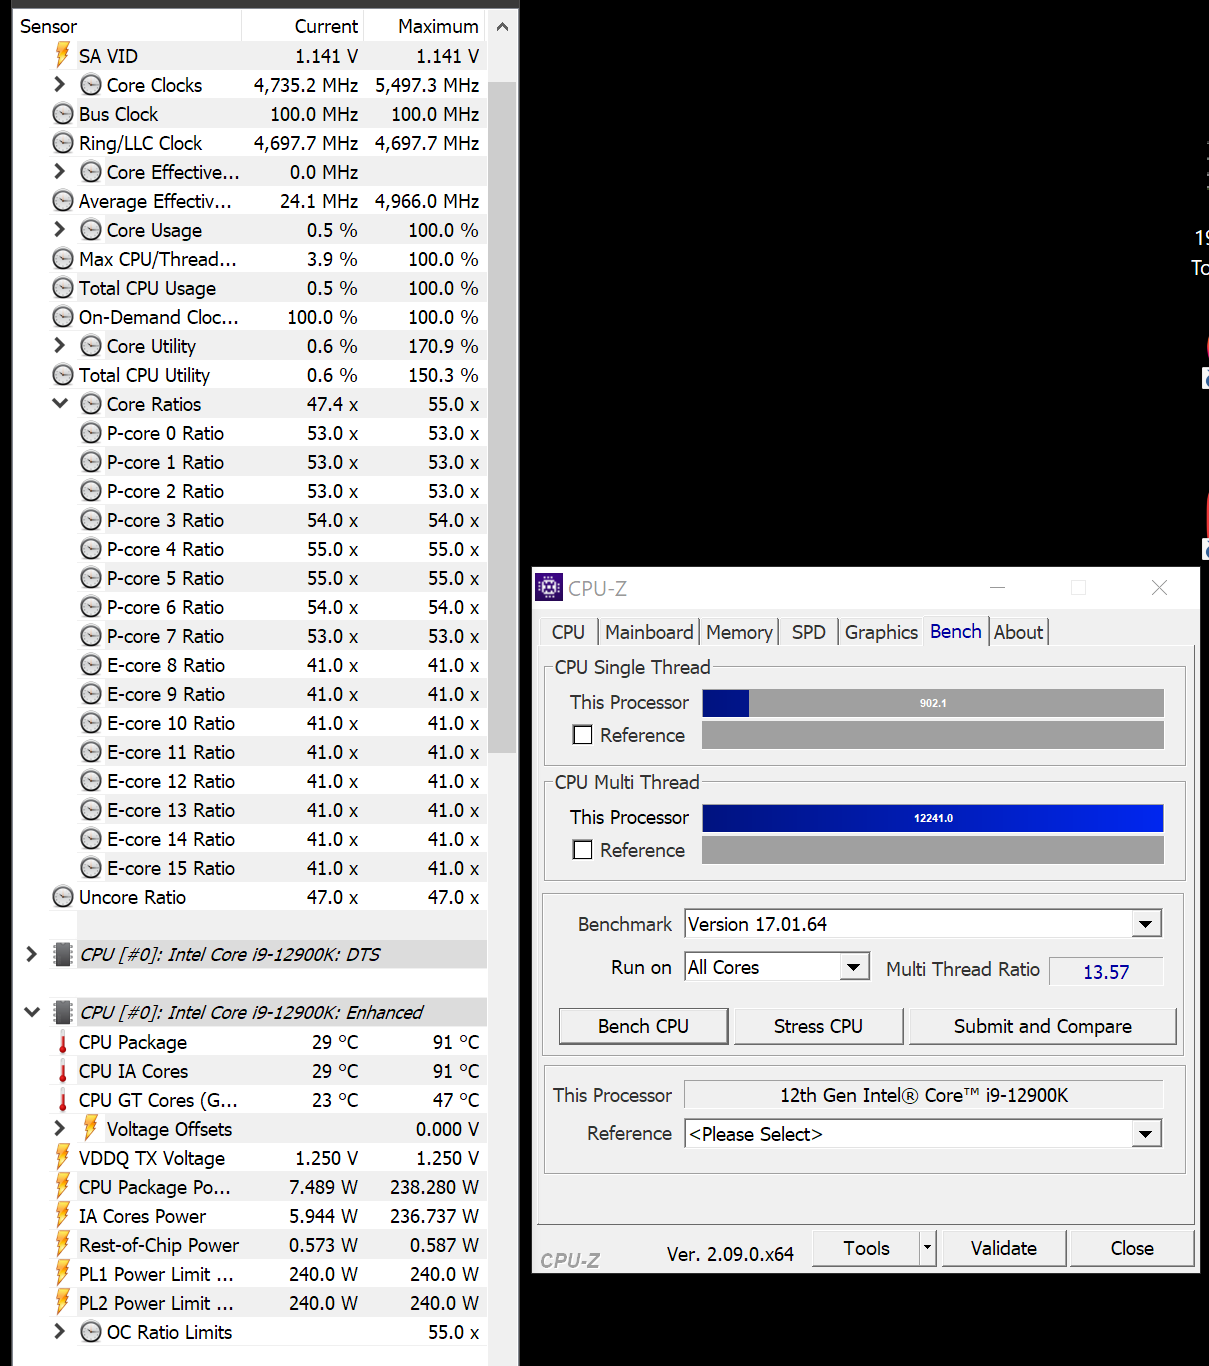Expand the Core Utility group
The height and width of the screenshot is (1366, 1209).
pyautogui.click(x=59, y=346)
